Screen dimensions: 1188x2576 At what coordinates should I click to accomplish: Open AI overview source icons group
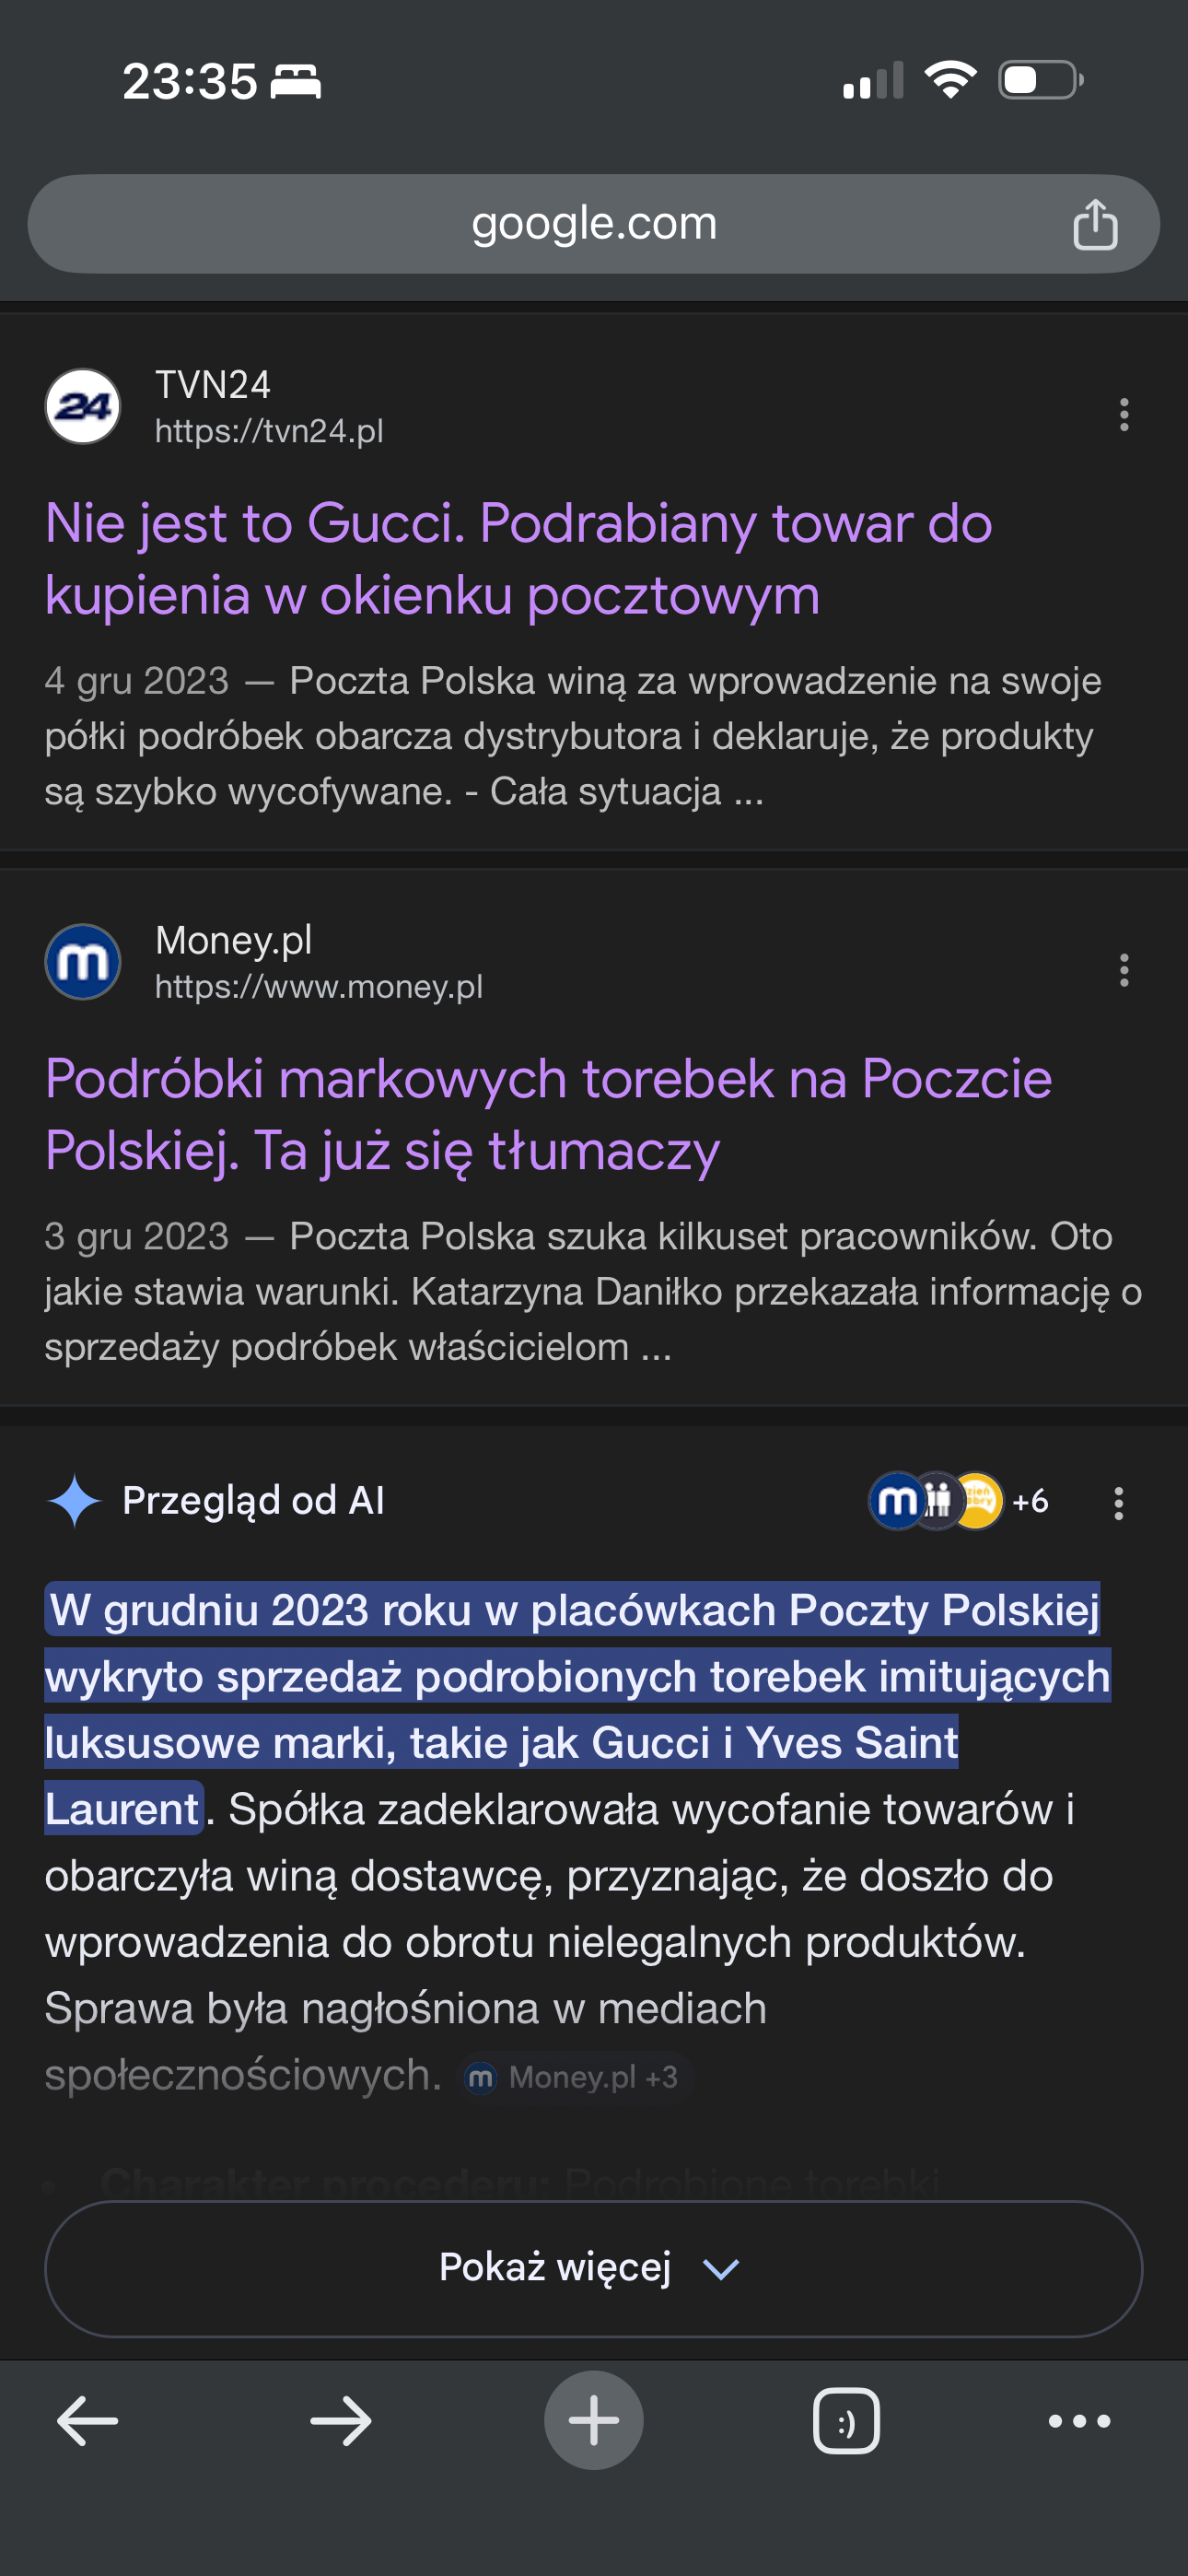pos(957,1501)
